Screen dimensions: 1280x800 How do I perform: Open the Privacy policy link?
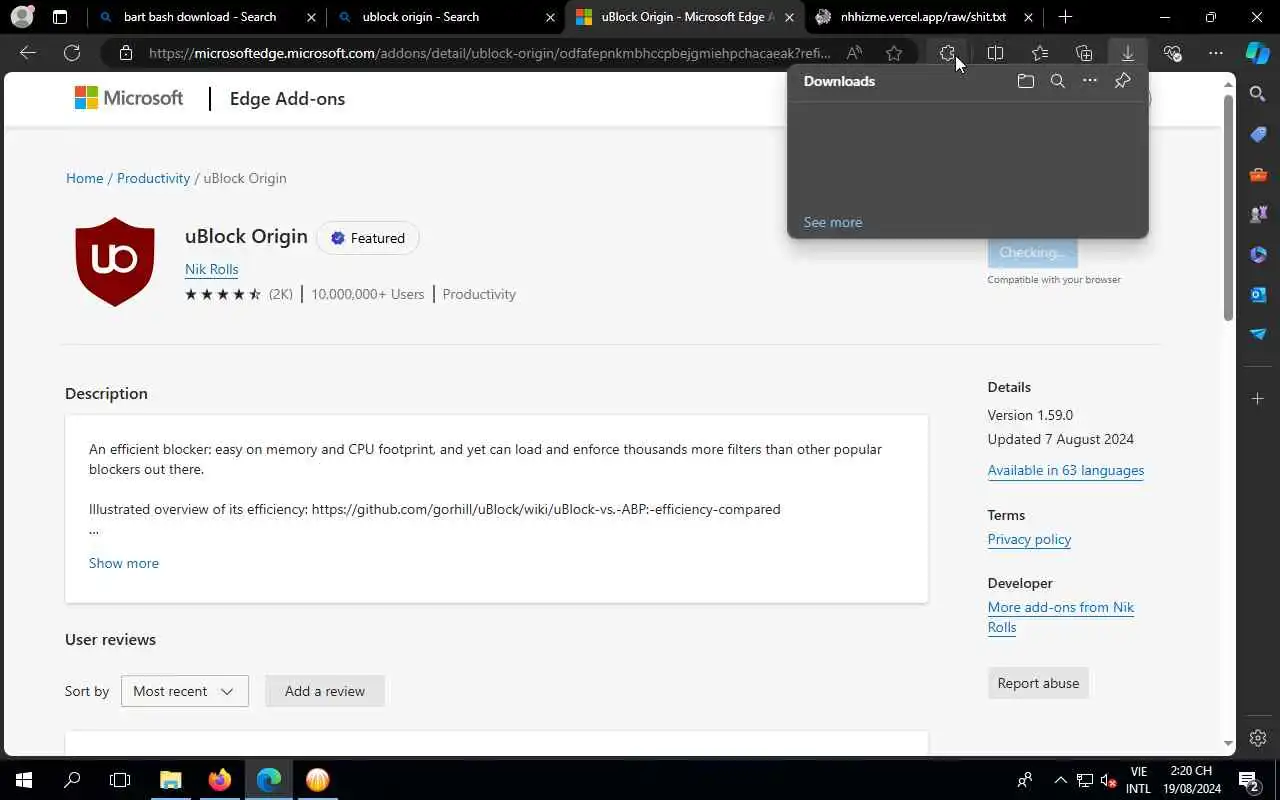pos(1029,539)
